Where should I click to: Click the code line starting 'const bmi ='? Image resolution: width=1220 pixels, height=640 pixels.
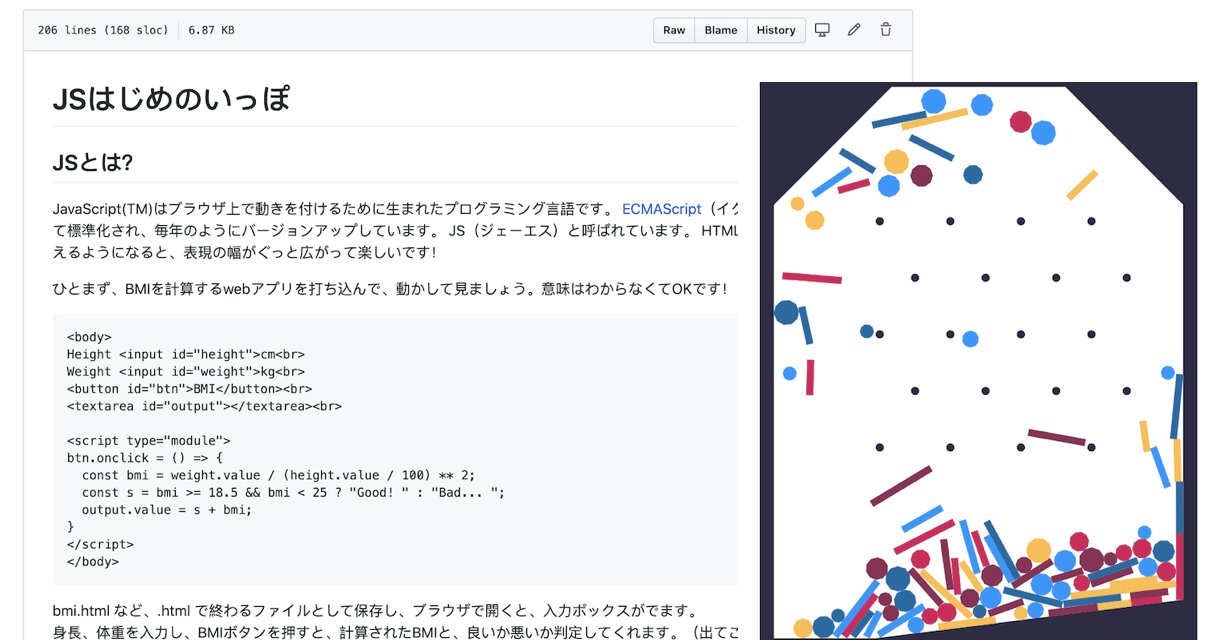(278, 475)
